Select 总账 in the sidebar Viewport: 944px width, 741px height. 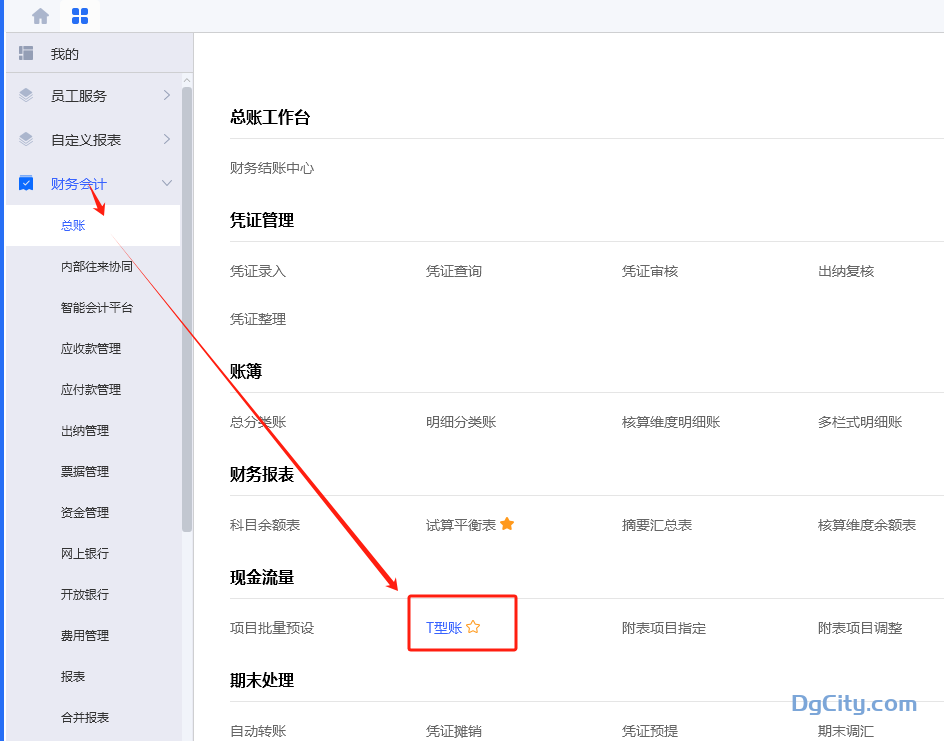click(x=73, y=226)
